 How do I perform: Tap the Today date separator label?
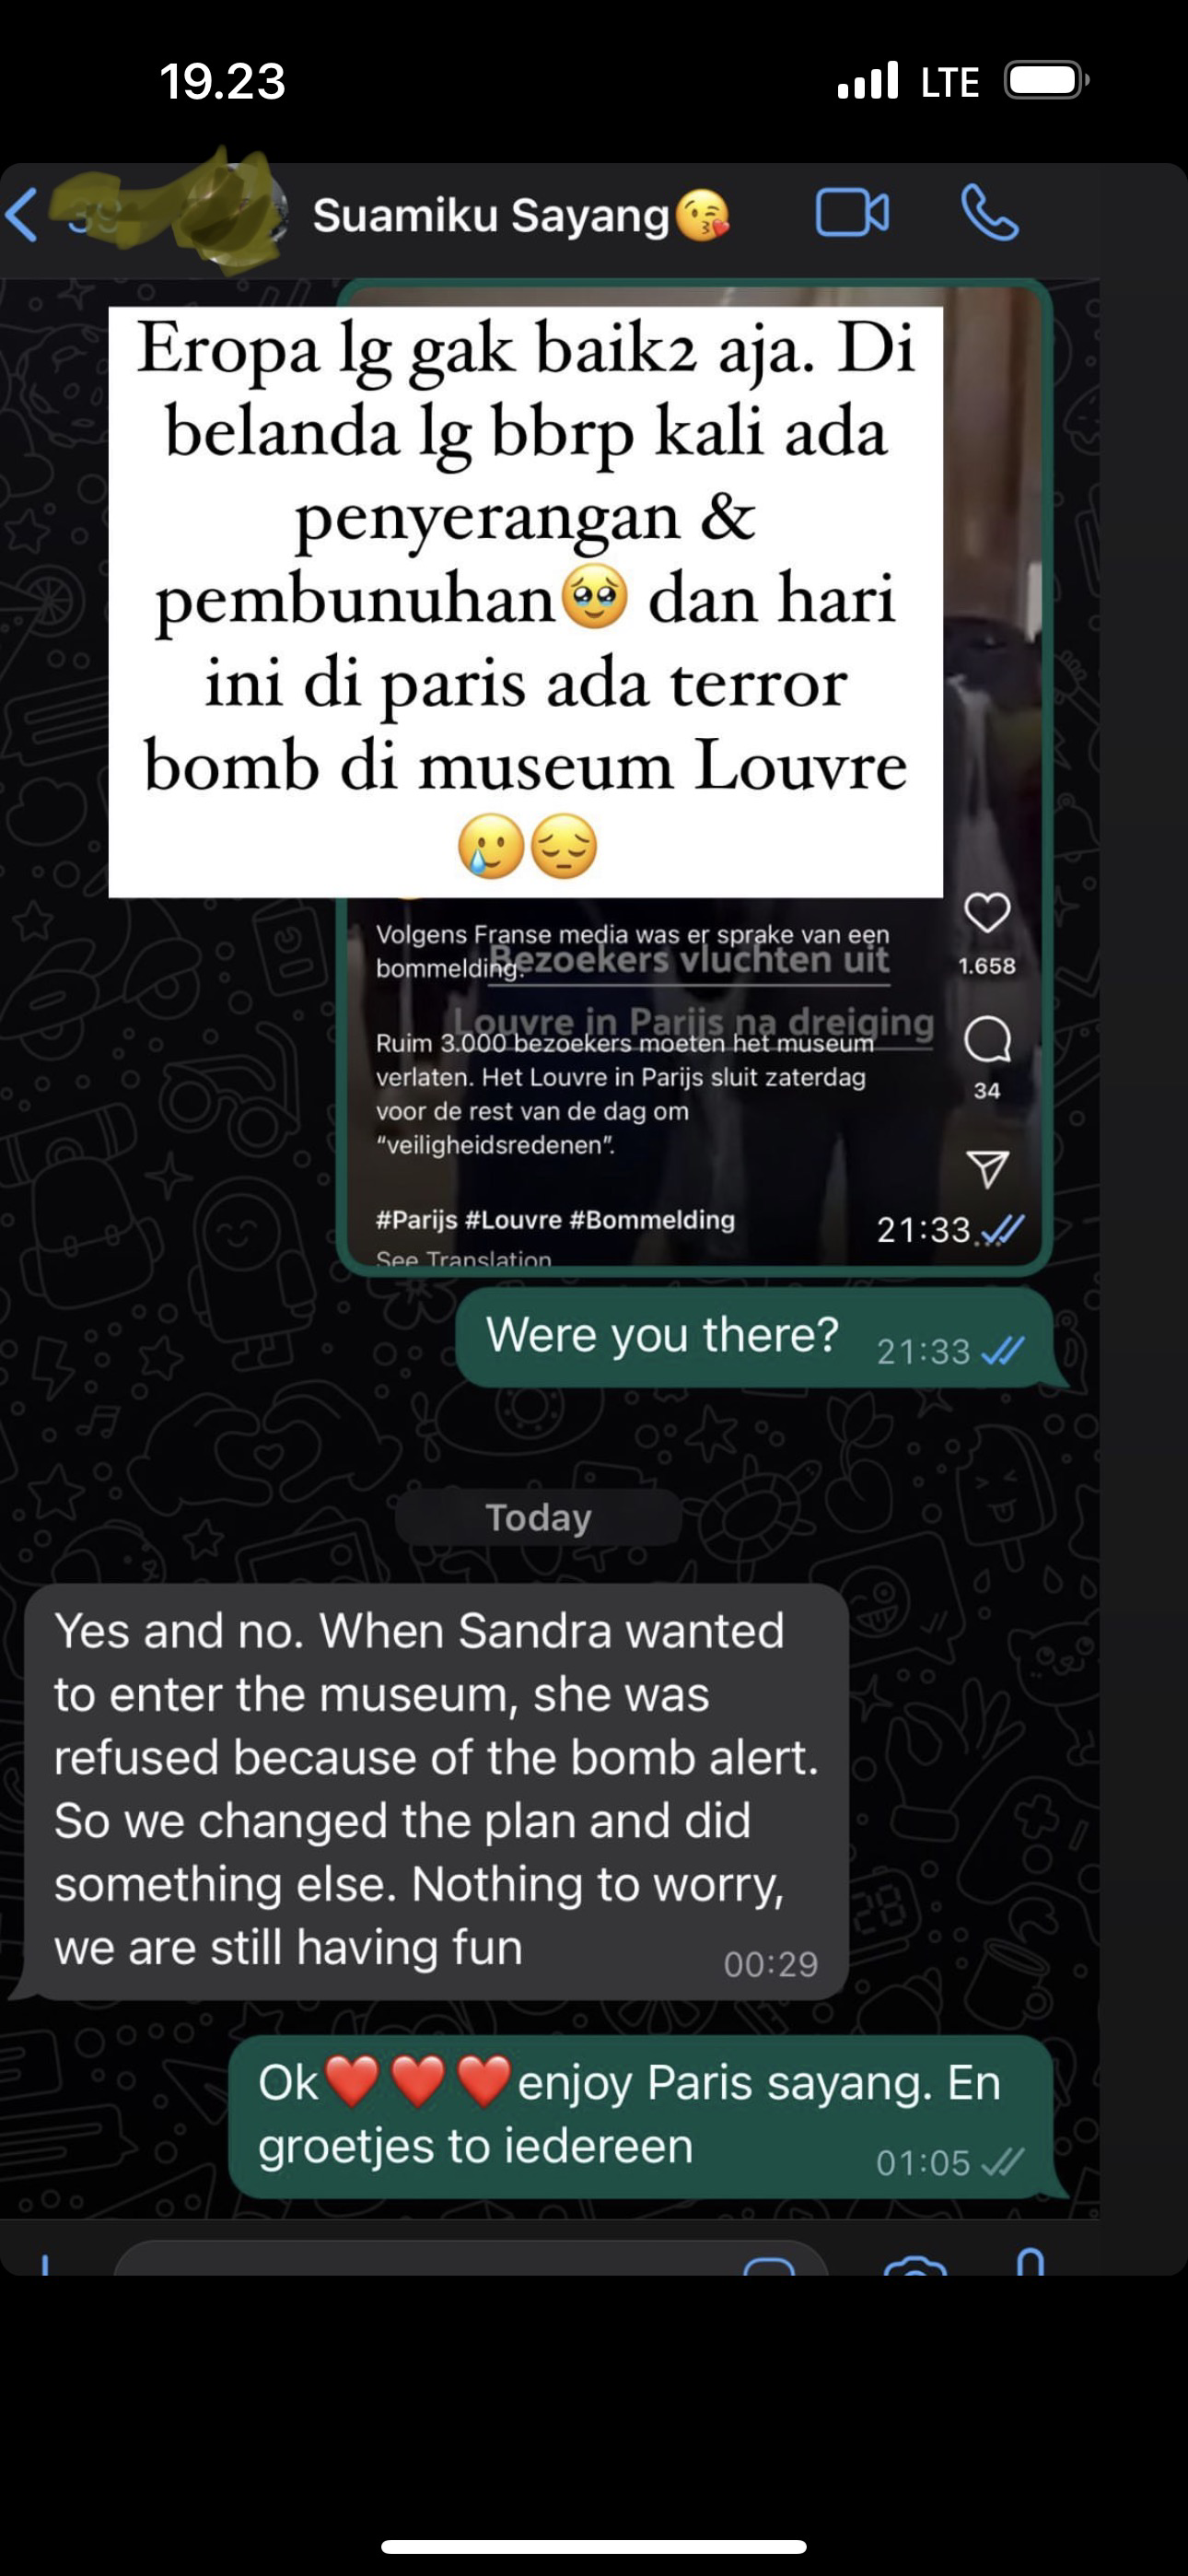(x=538, y=1518)
